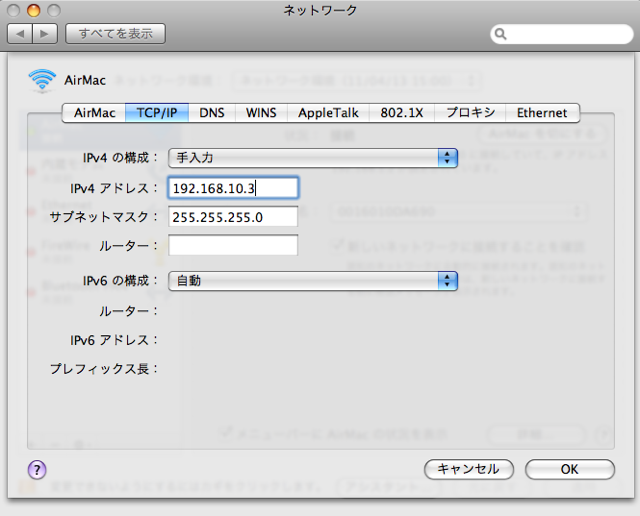Click the AirMac Wi-Fi icon
The height and width of the screenshot is (516, 640).
click(x=42, y=80)
